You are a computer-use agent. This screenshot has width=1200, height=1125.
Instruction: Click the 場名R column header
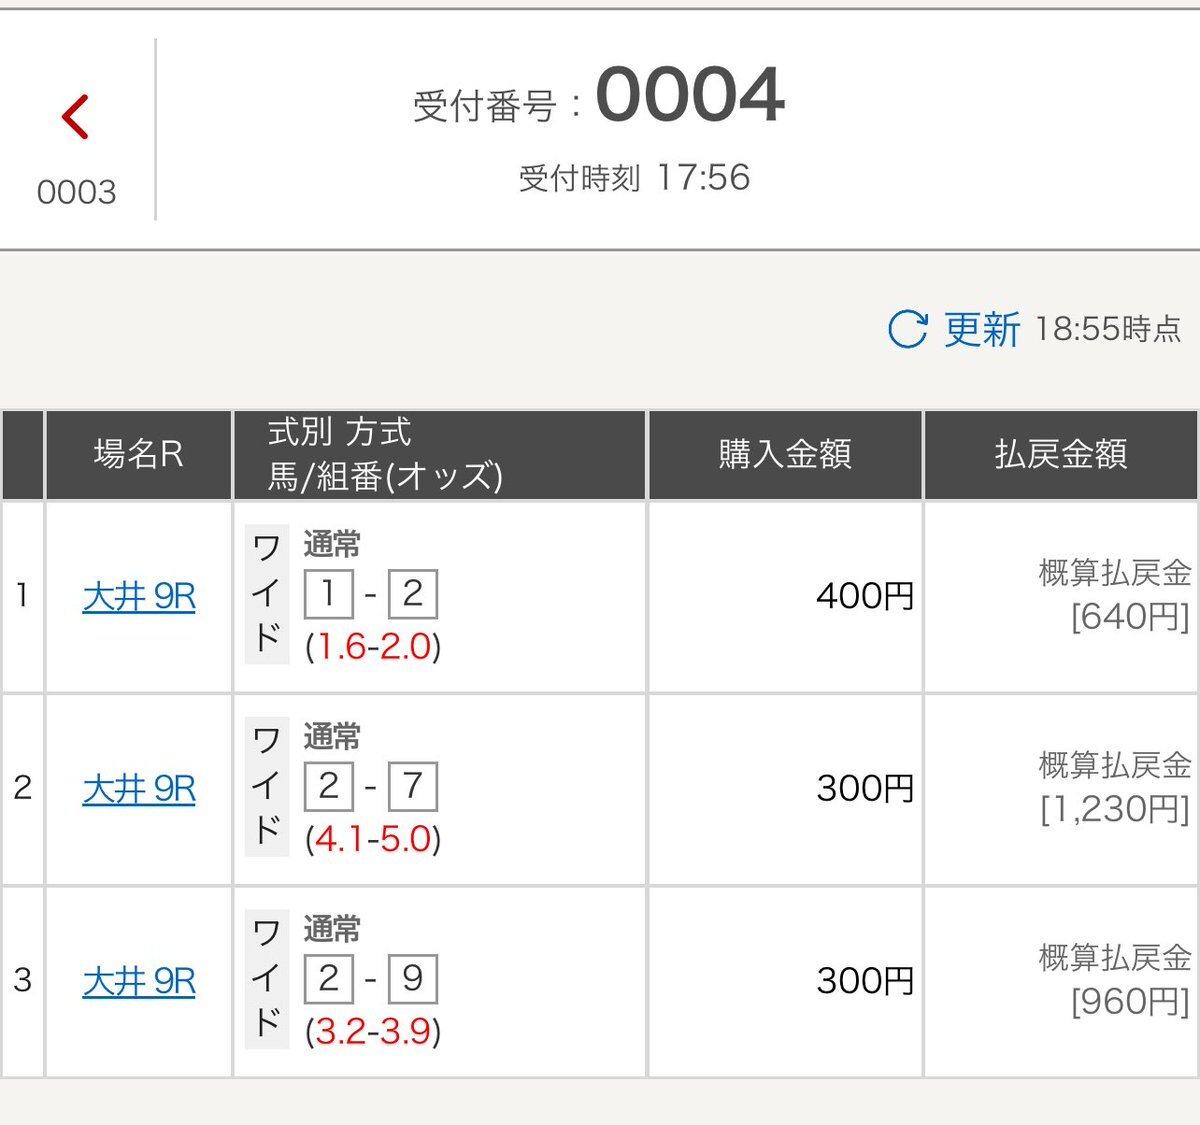[138, 455]
